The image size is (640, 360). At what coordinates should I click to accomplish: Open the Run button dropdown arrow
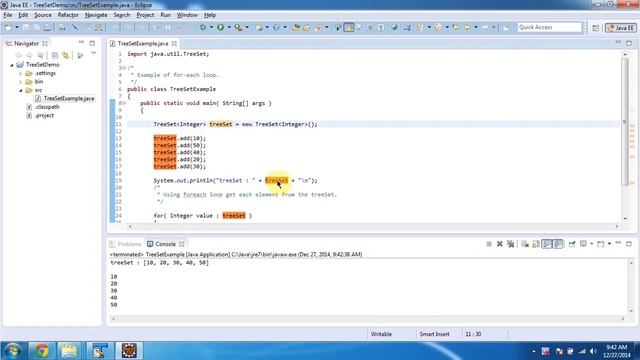point(229,27)
